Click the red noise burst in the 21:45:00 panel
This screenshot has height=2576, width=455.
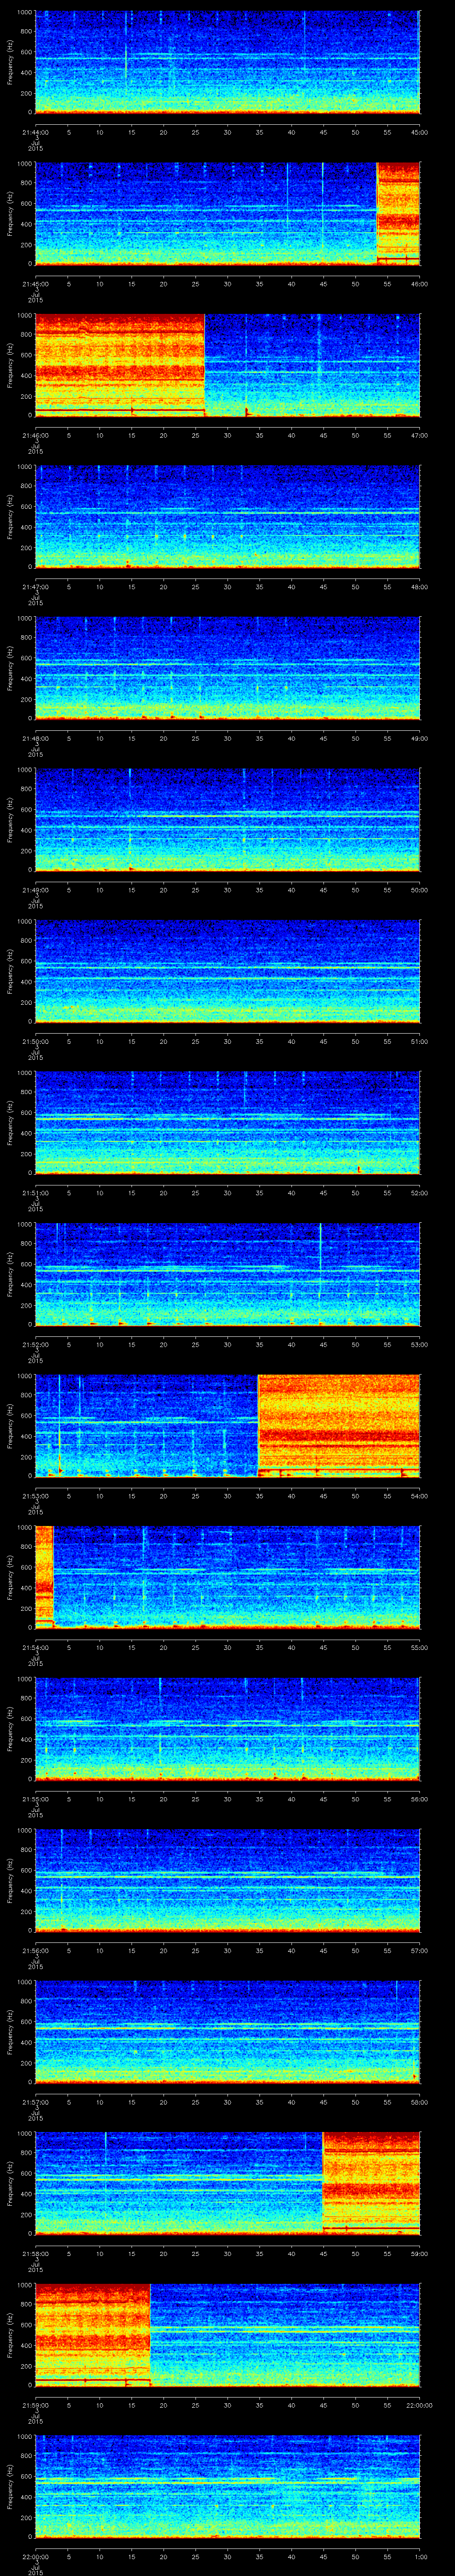click(x=398, y=214)
